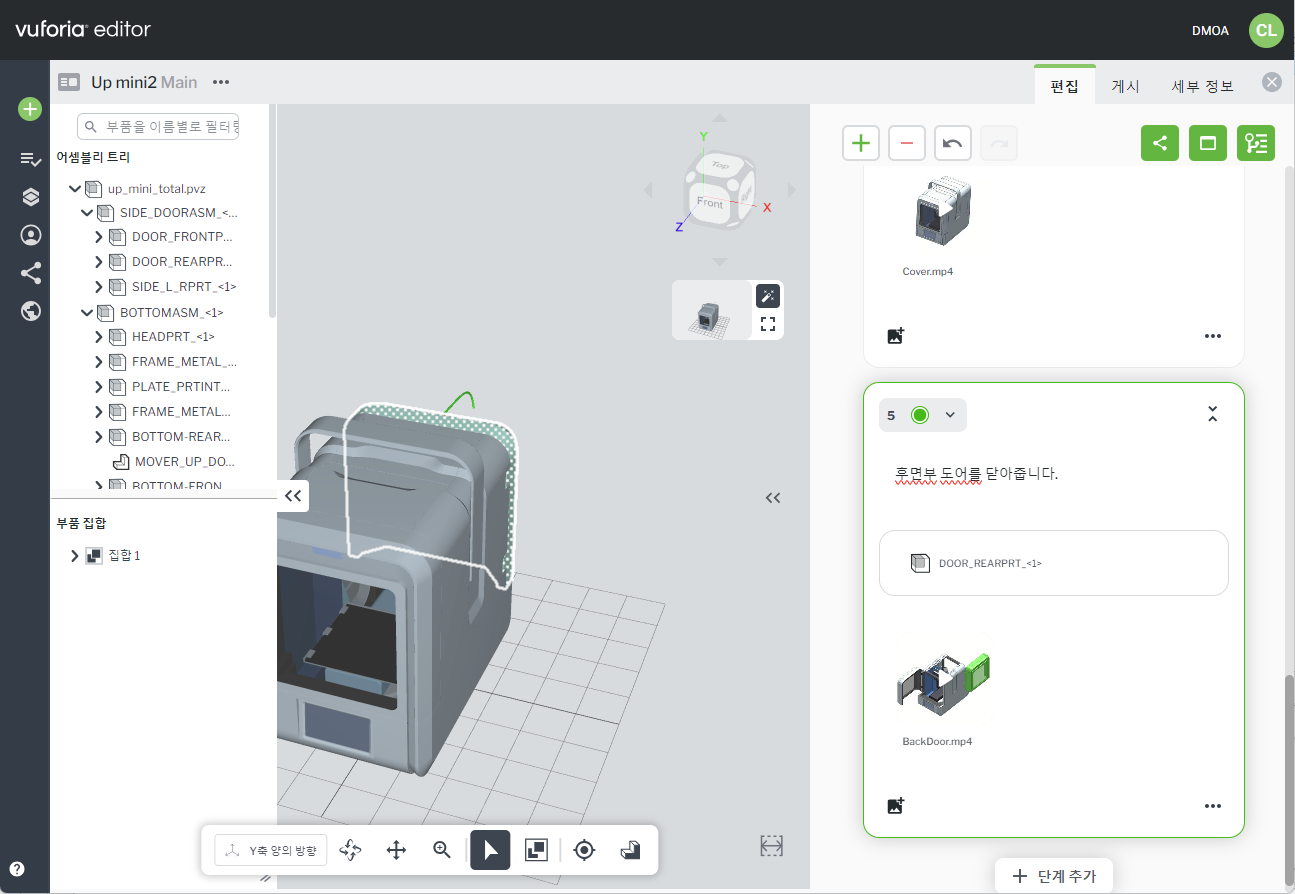
Task: Toggle fullscreen view of 3D preview
Action: coord(768,324)
